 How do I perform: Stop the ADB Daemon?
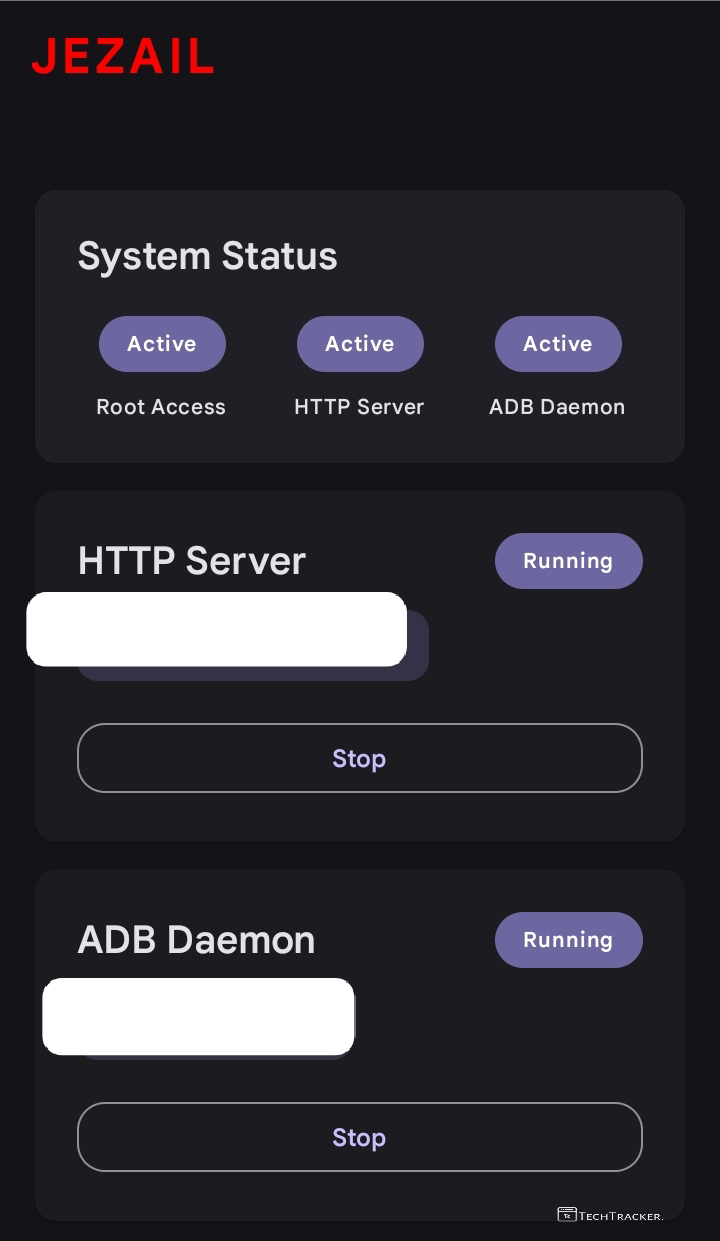point(359,1137)
